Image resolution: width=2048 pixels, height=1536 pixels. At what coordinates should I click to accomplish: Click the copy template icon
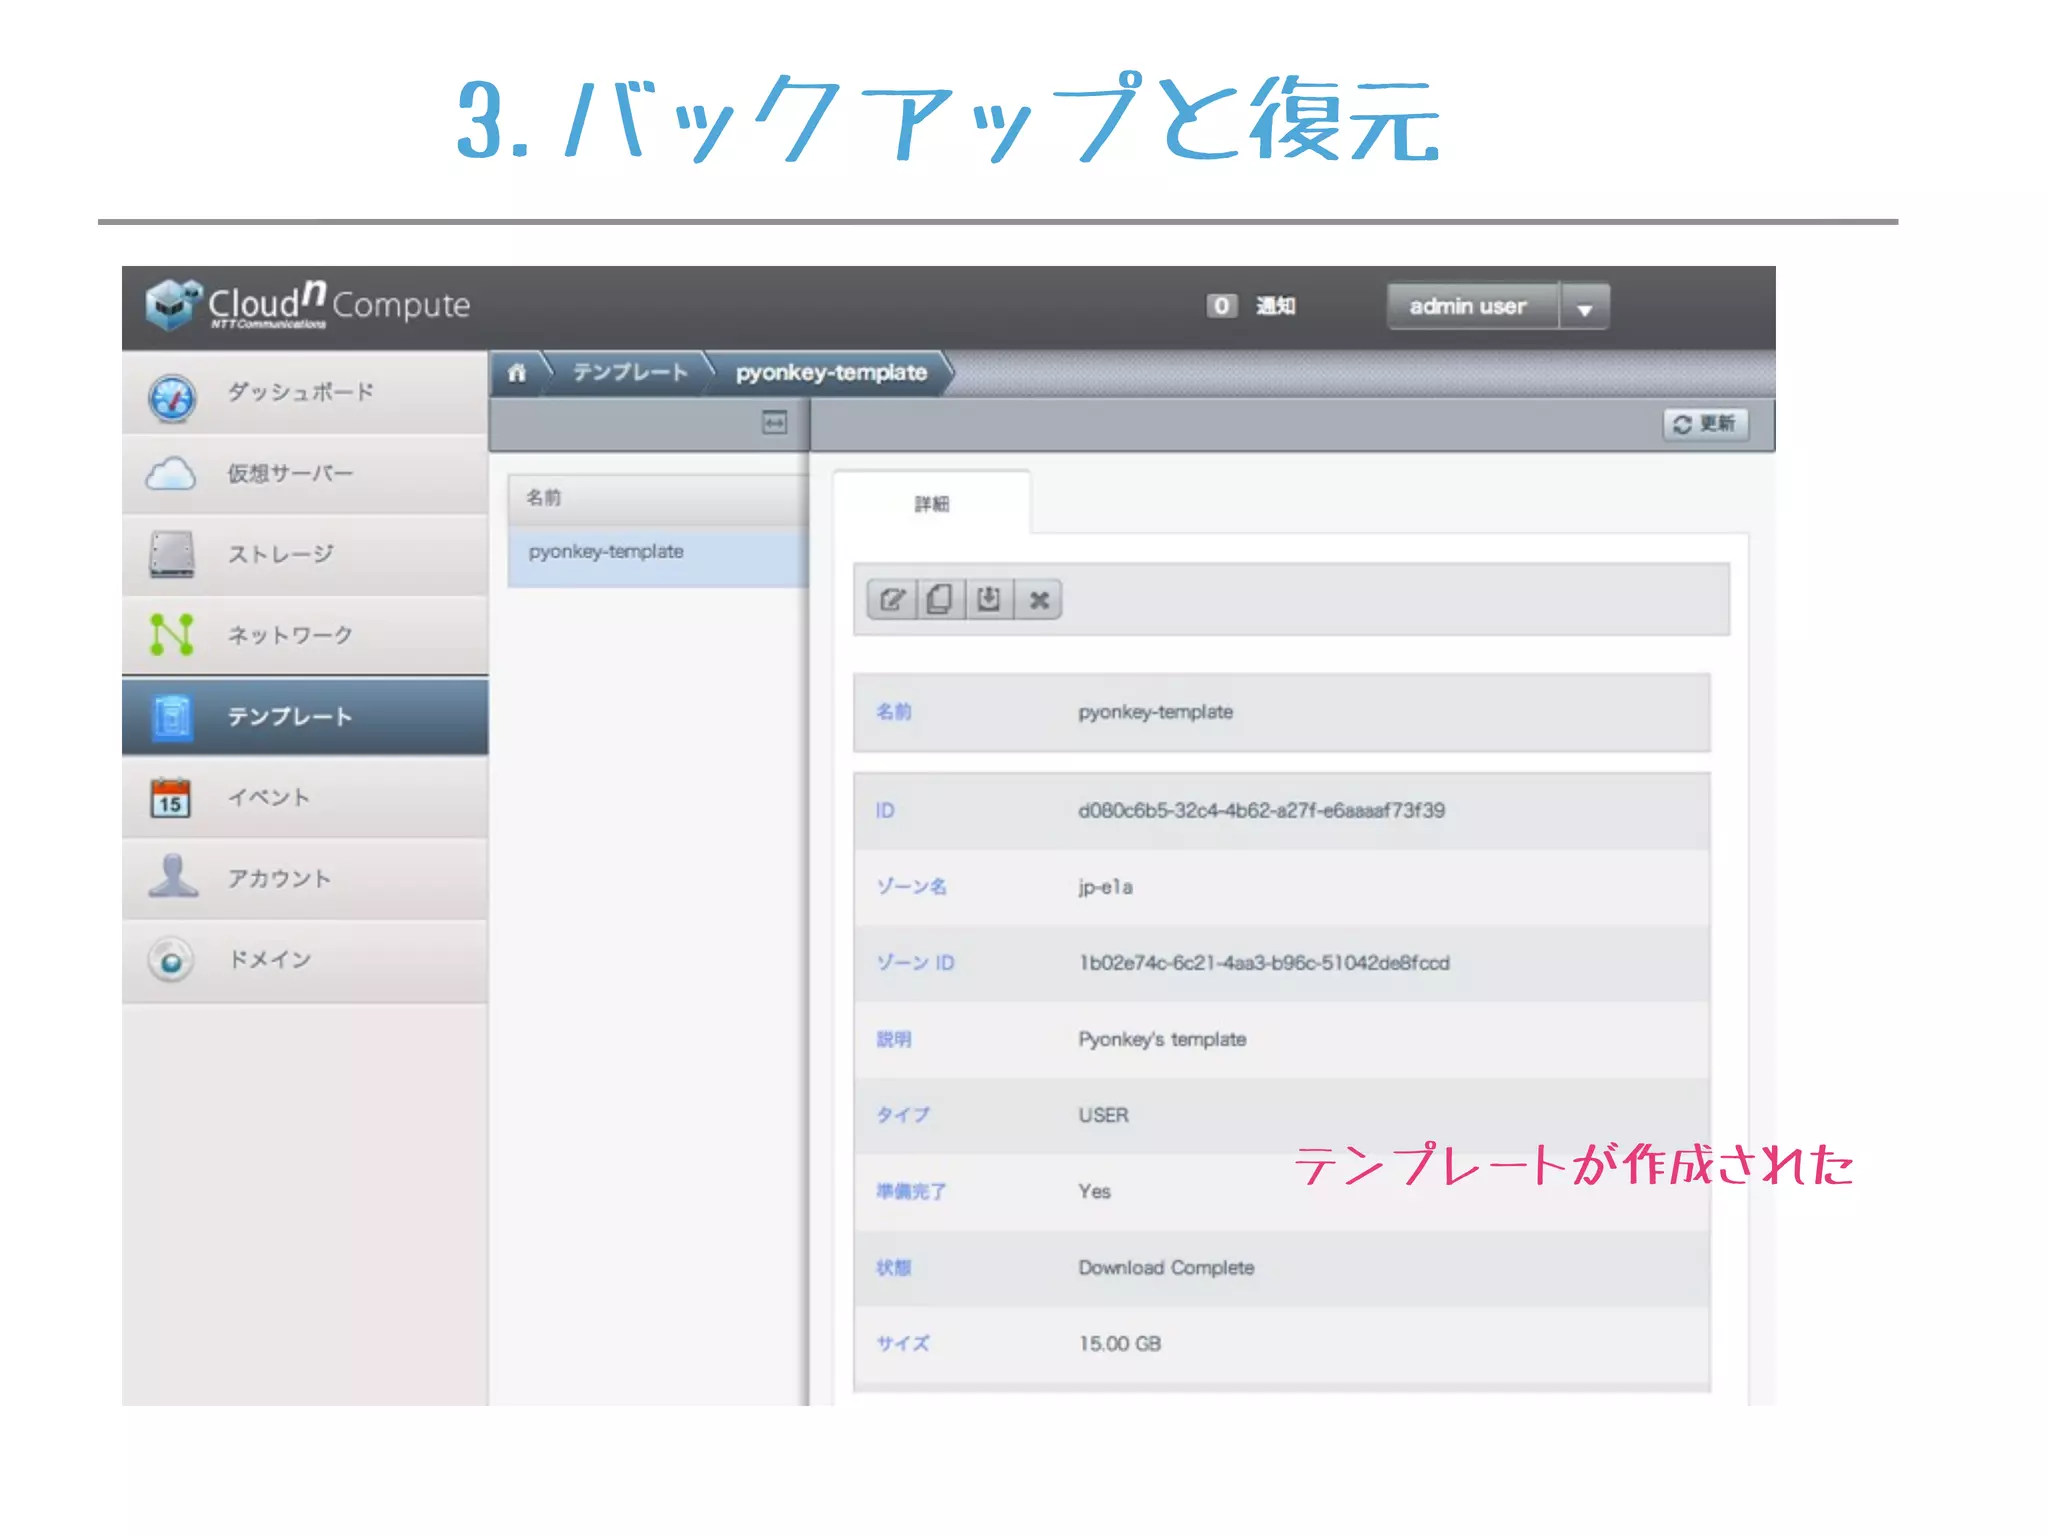pyautogui.click(x=940, y=600)
